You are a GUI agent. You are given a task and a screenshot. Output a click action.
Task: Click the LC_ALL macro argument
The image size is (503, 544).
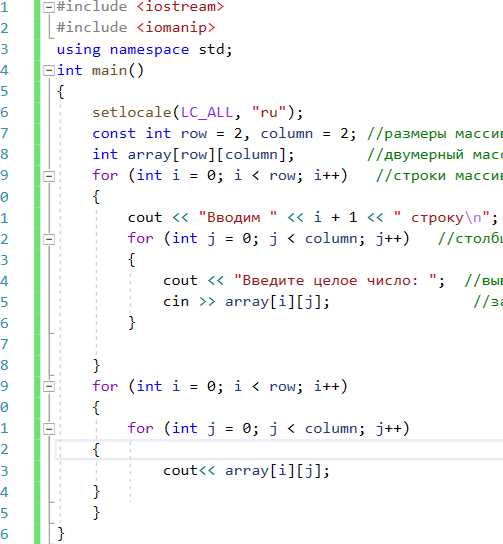[x=207, y=112]
